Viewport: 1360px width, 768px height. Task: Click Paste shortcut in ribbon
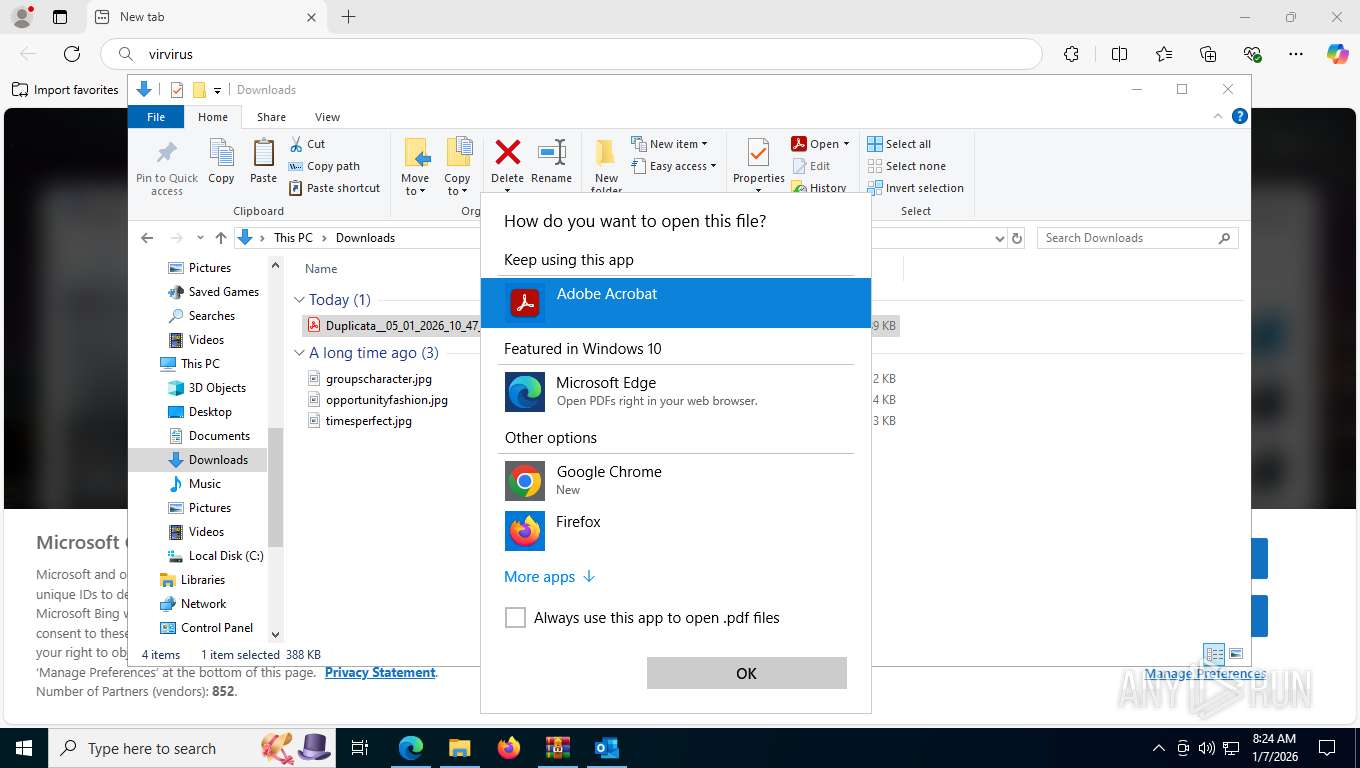pyautogui.click(x=335, y=188)
